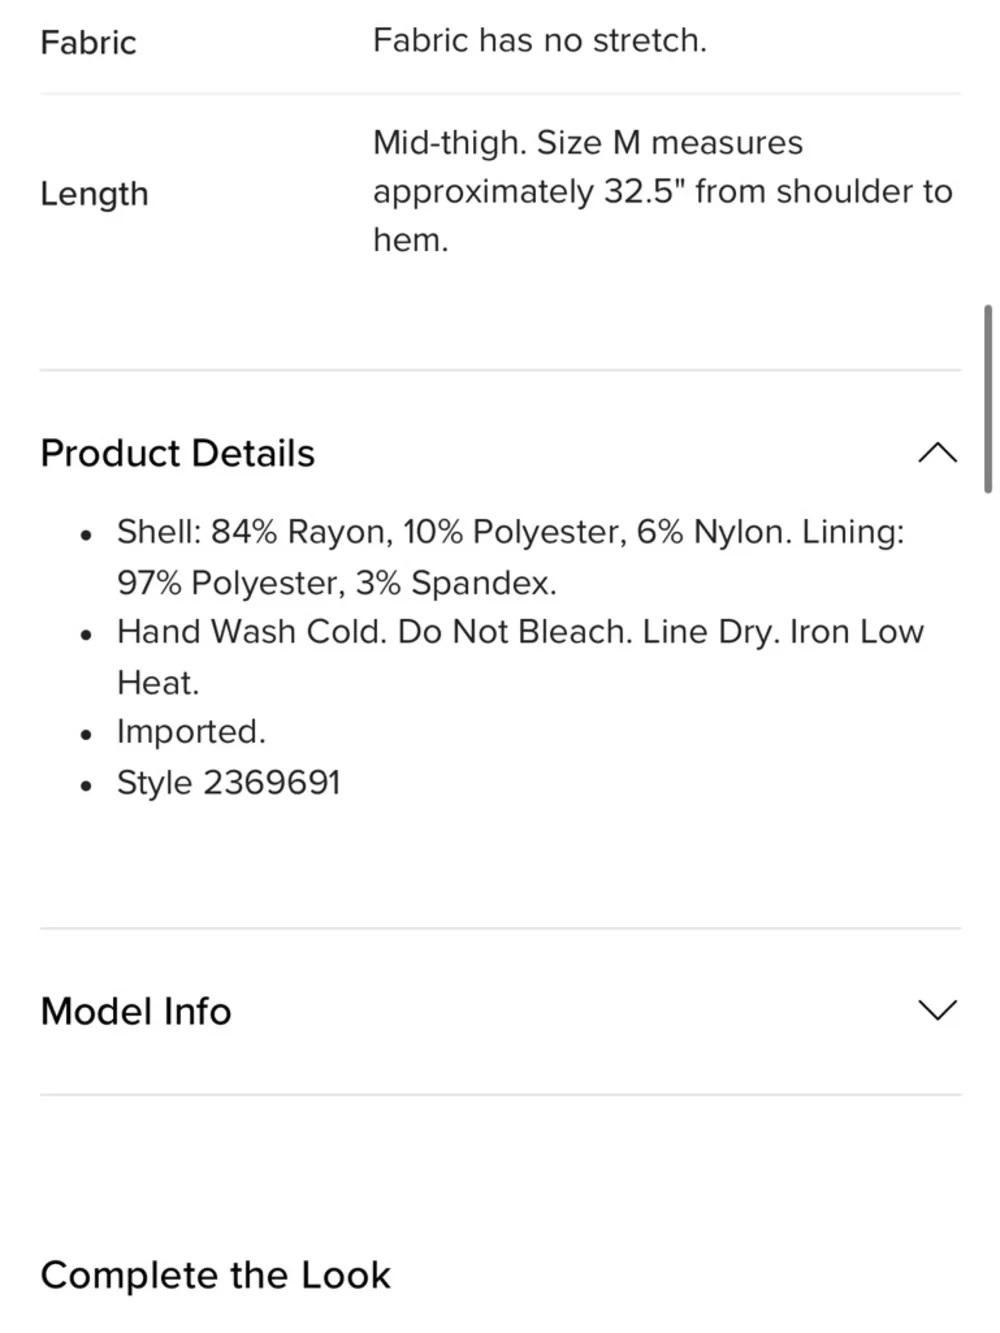The image size is (1000, 1333).
Task: Click the bullet dot beside Style number
Action: [87, 786]
